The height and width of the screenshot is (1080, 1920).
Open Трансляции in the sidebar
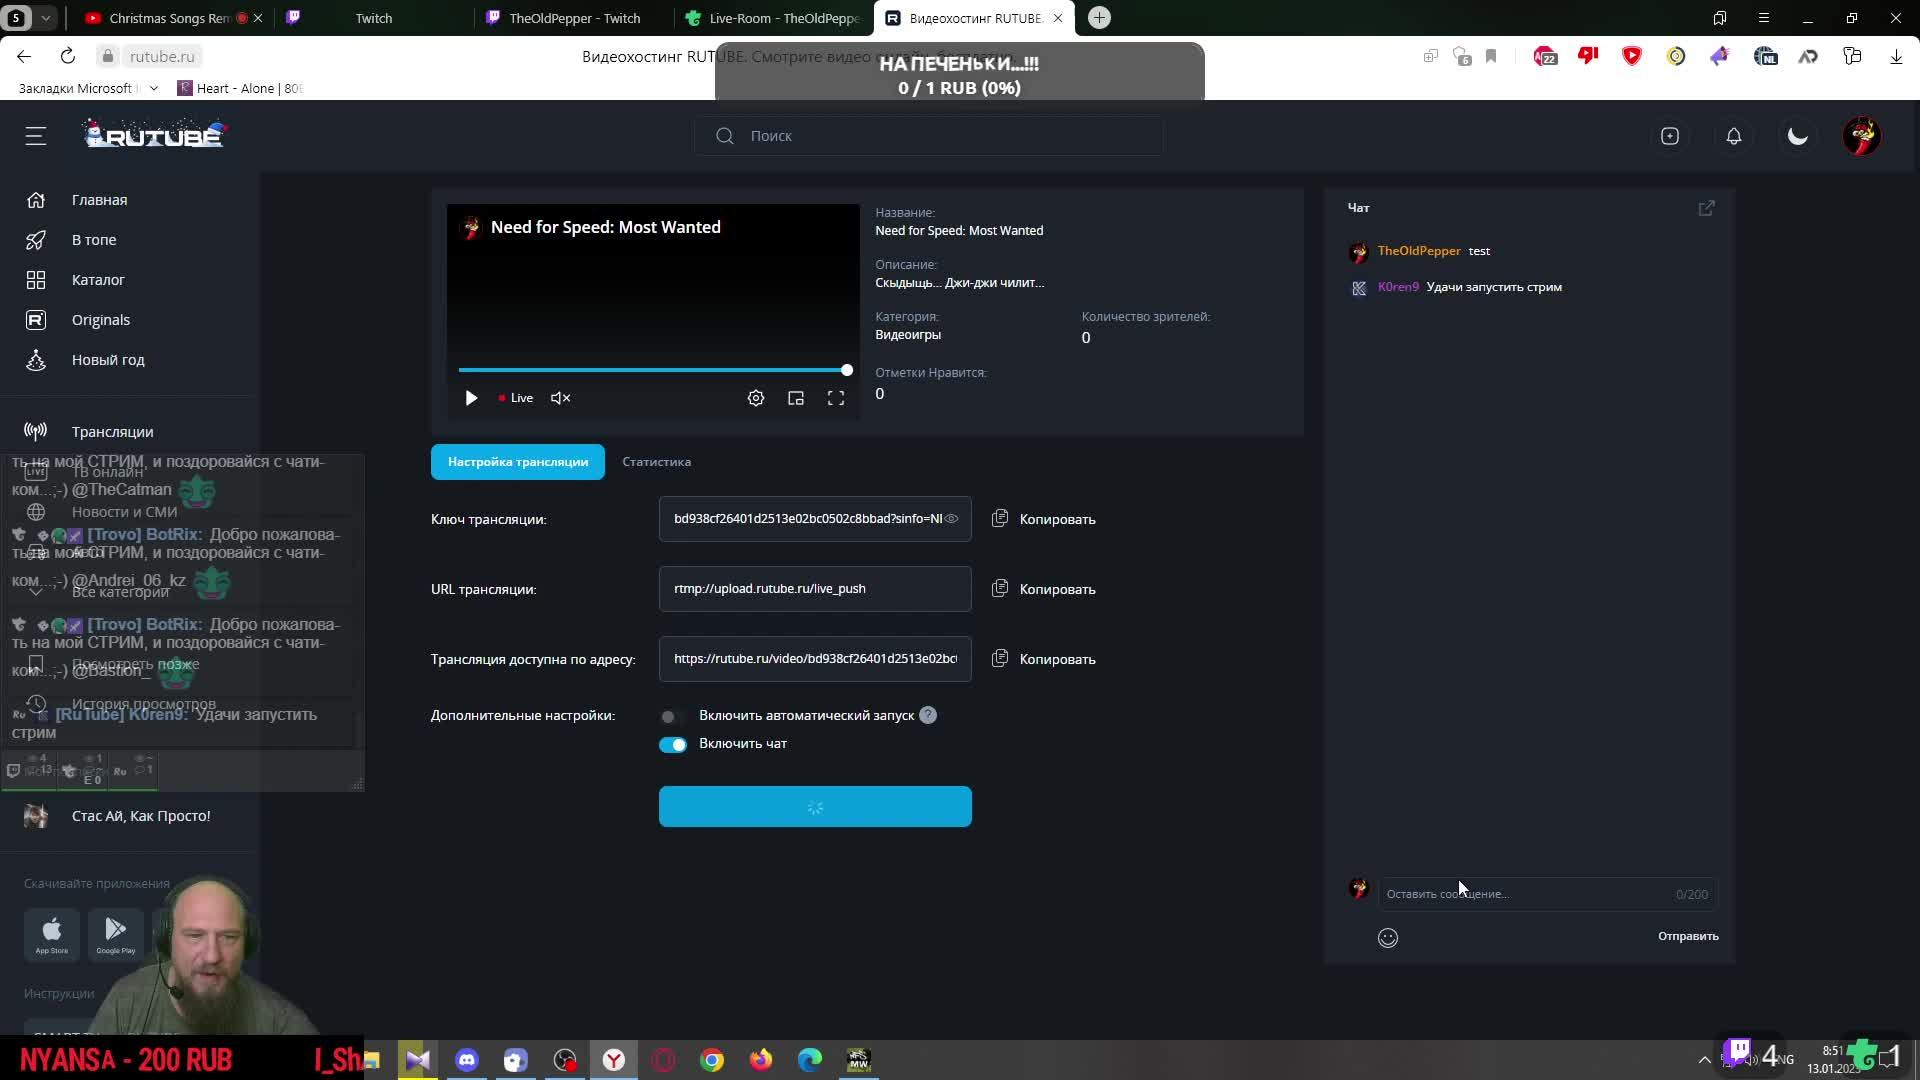112,432
